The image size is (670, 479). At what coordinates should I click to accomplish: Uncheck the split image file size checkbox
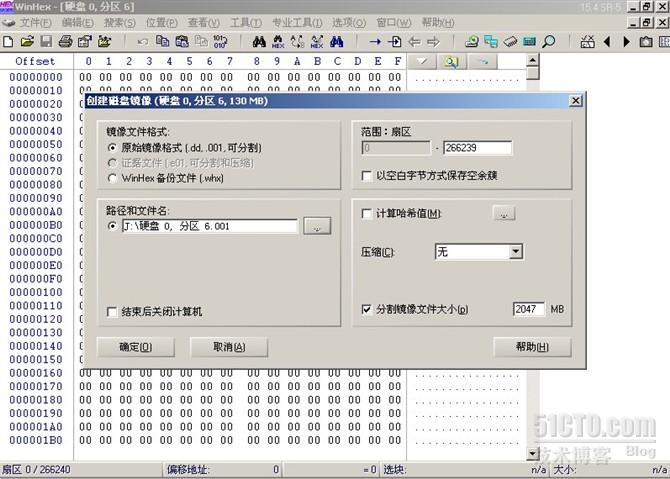(x=366, y=309)
